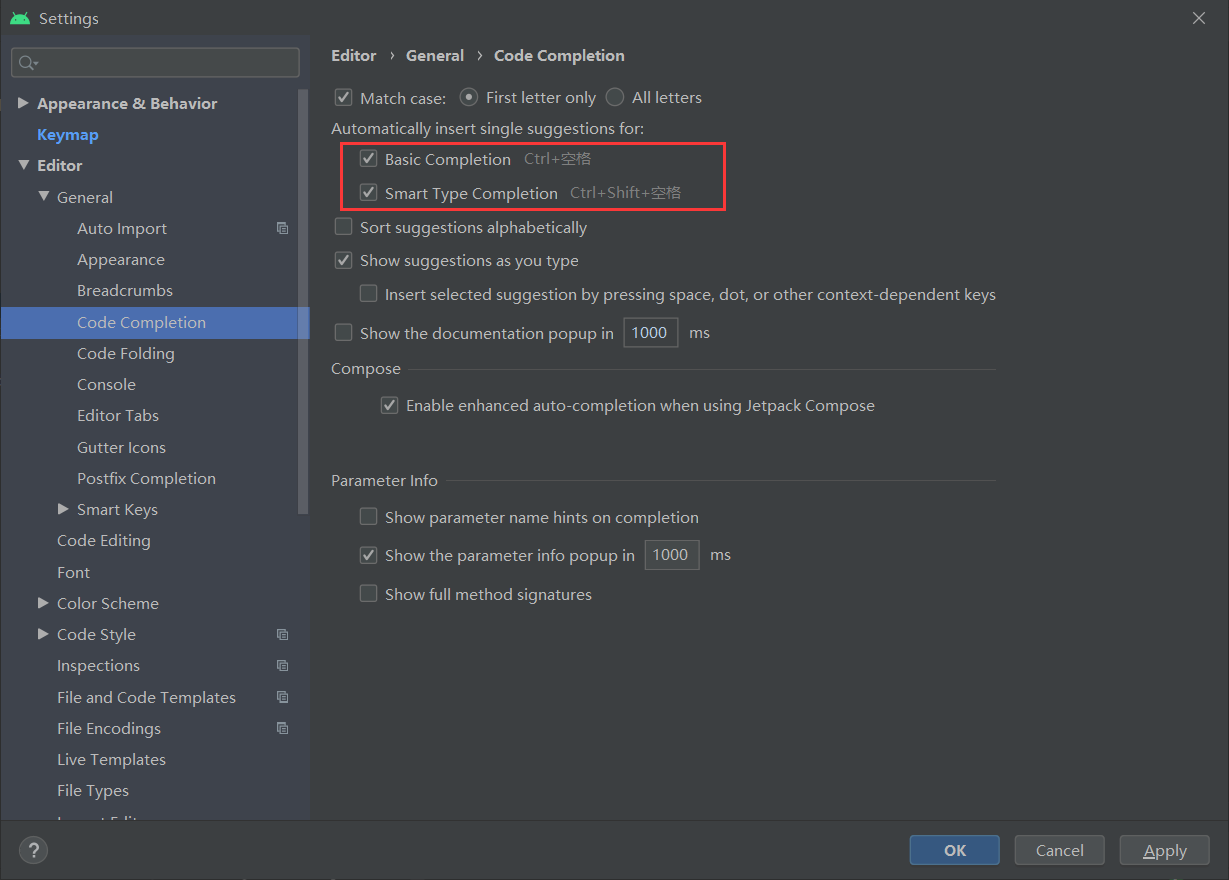Open the Code Editing settings
Image resolution: width=1229 pixels, height=880 pixels.
[103, 540]
